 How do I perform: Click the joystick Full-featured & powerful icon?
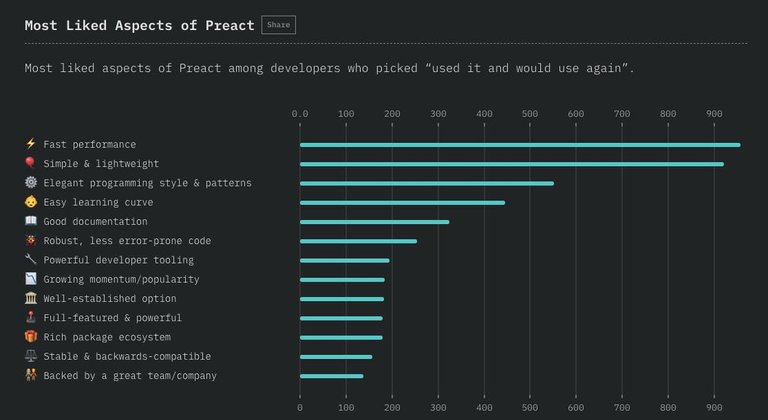(31, 318)
